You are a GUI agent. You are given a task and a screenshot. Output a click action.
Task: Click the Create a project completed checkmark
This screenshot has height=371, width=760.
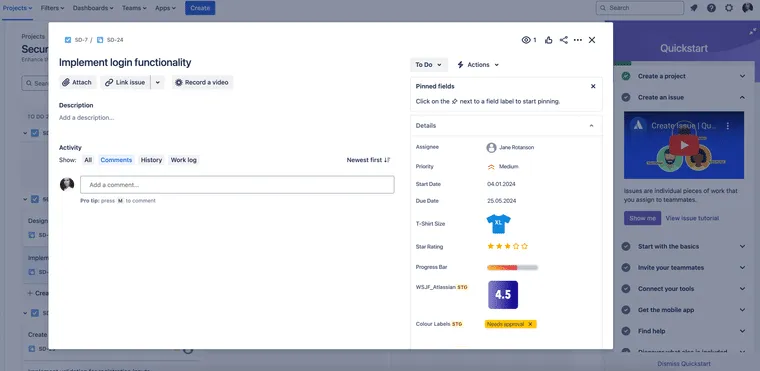(626, 76)
